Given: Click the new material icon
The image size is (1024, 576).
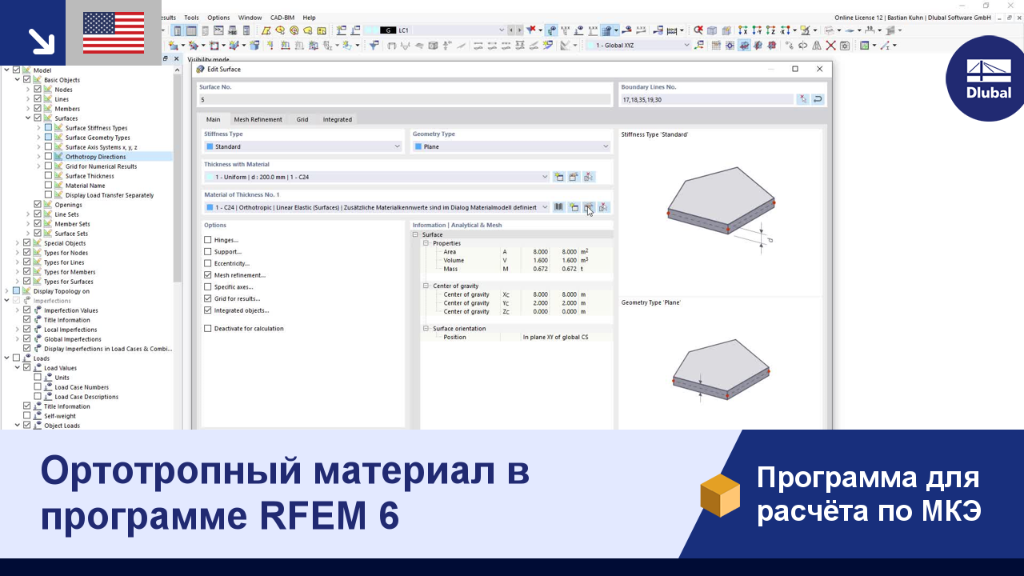Looking at the screenshot, I should click(x=574, y=207).
